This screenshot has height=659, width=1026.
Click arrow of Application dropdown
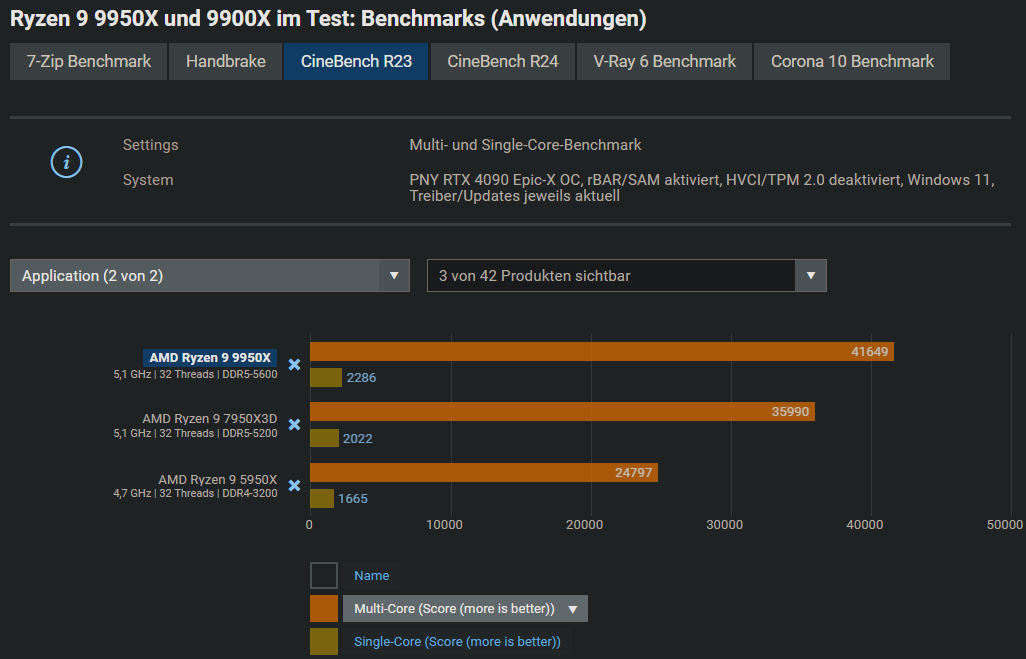[394, 276]
